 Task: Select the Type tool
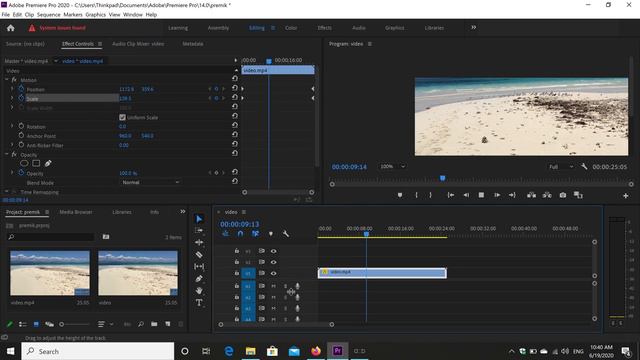pyautogui.click(x=199, y=302)
